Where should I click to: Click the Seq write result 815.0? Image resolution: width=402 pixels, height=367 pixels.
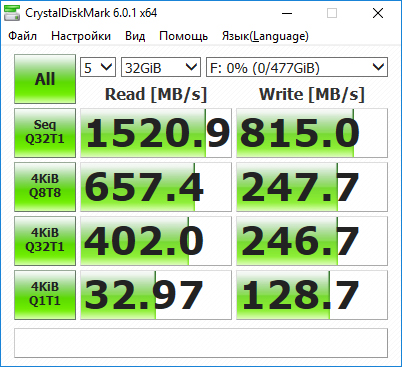click(312, 133)
